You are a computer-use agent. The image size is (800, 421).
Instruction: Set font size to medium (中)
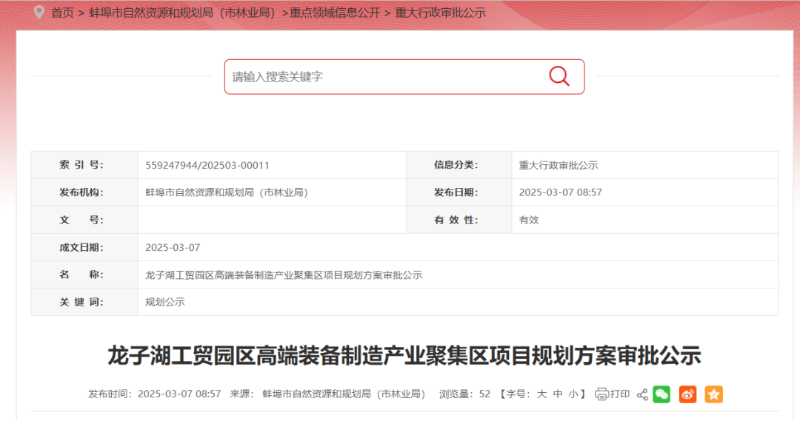(557, 394)
